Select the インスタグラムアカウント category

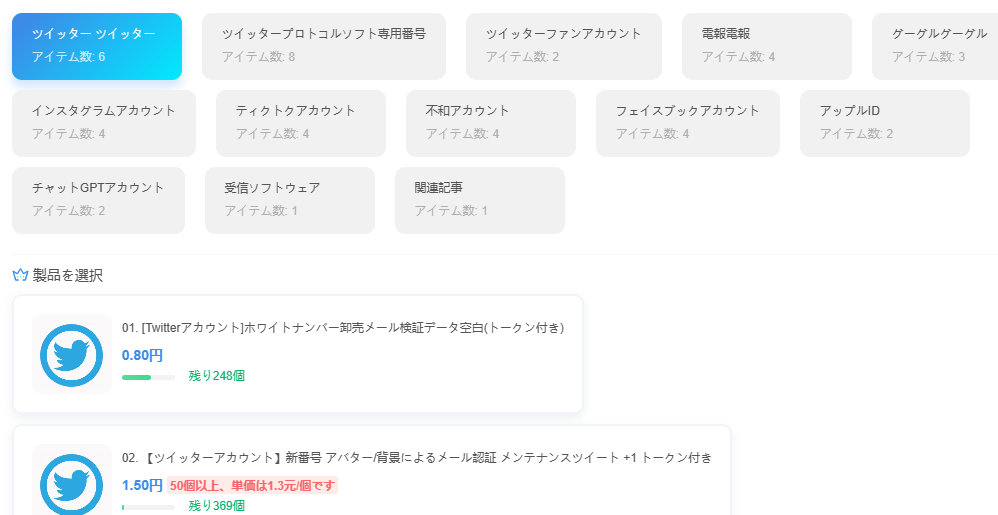point(104,123)
